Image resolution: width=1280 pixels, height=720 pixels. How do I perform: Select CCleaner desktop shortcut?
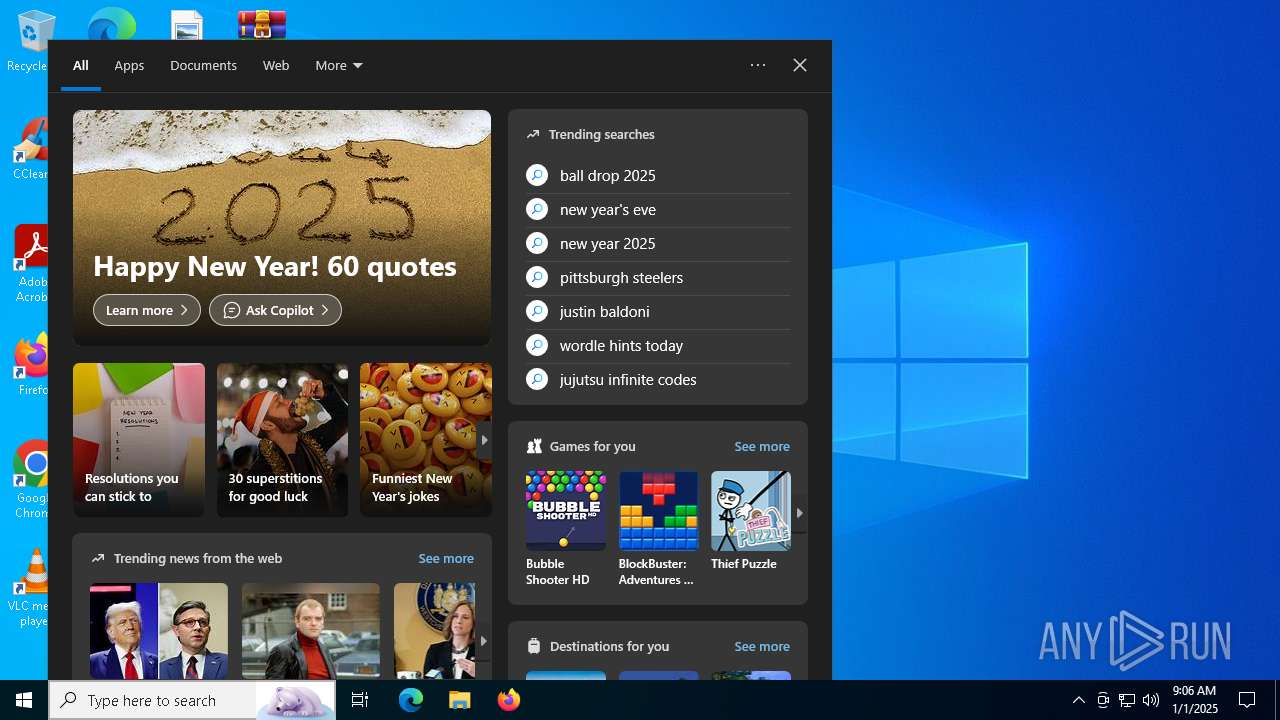(32, 150)
